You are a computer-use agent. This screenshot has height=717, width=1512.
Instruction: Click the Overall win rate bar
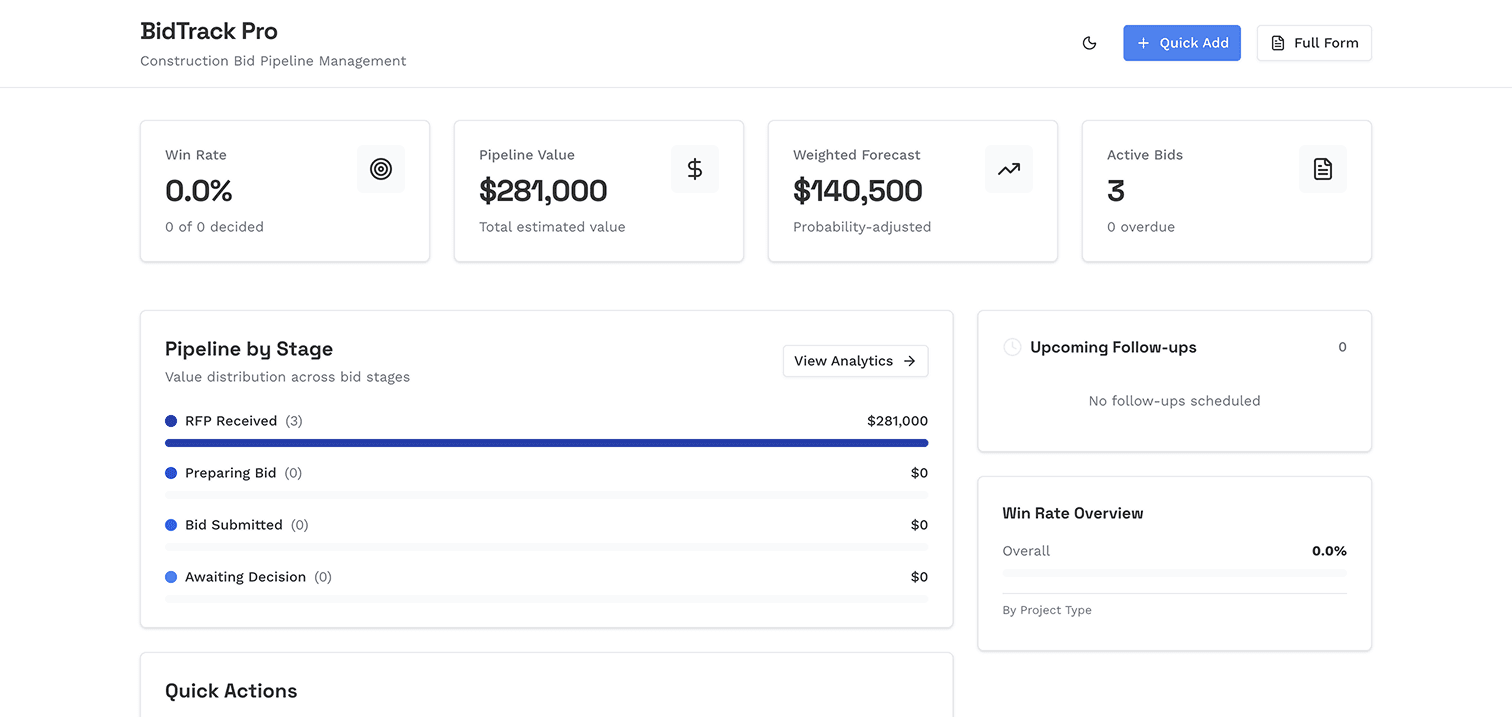[1174, 573]
